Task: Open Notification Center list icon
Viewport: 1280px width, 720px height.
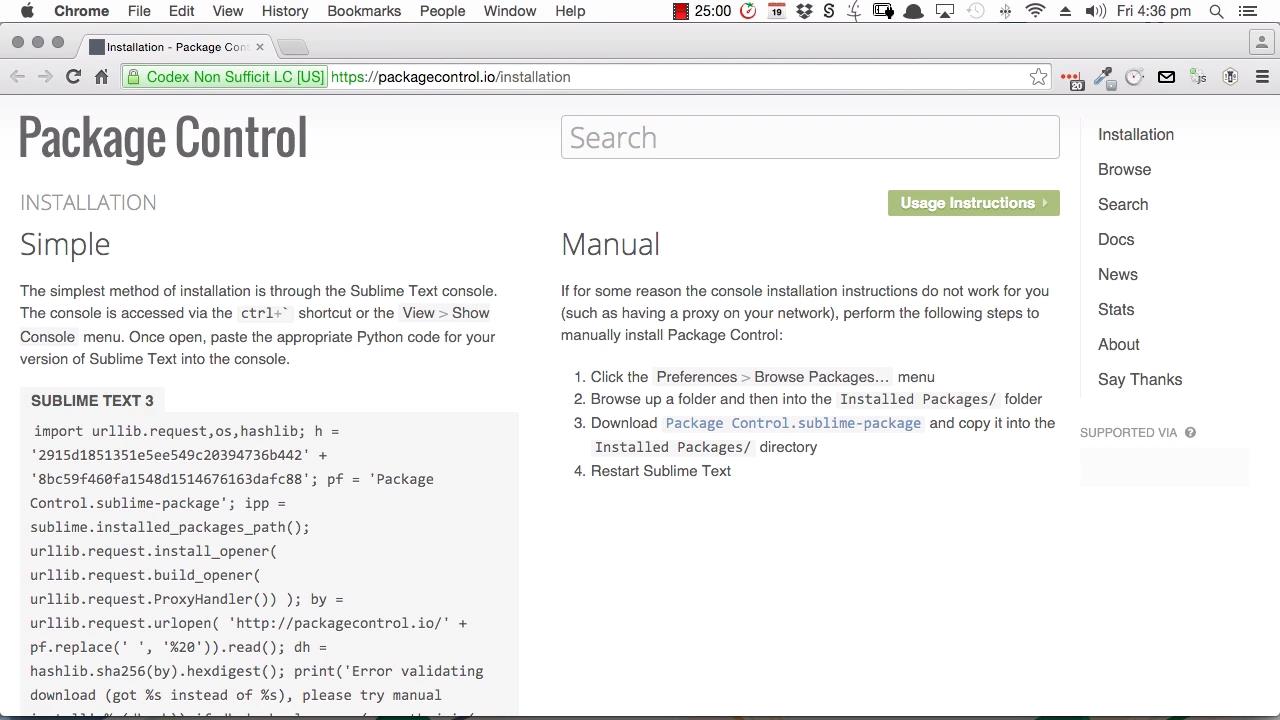Action: (x=1247, y=11)
